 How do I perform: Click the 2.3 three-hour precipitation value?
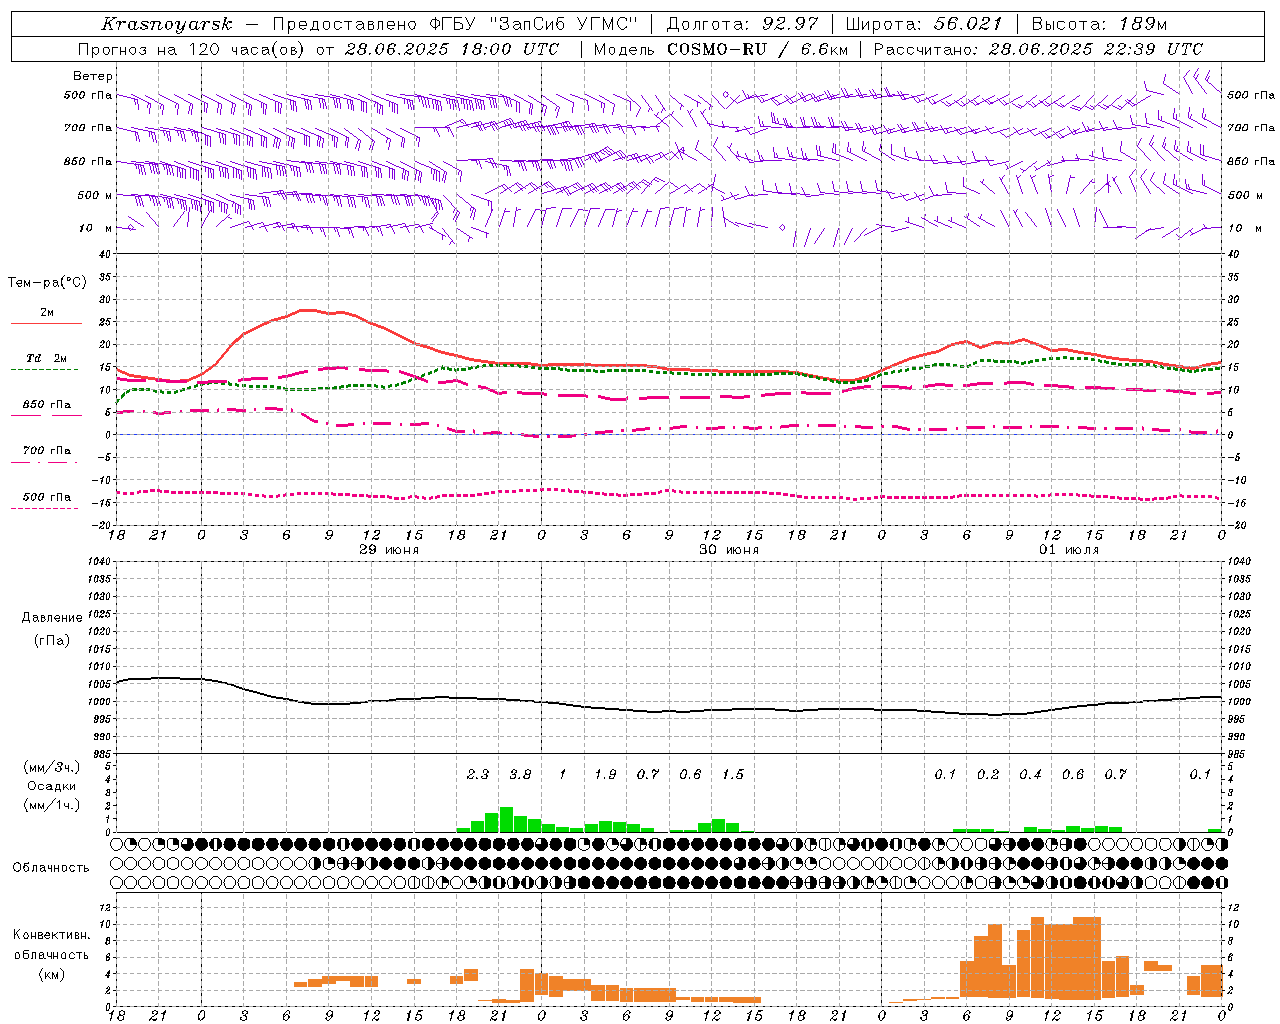(478, 775)
